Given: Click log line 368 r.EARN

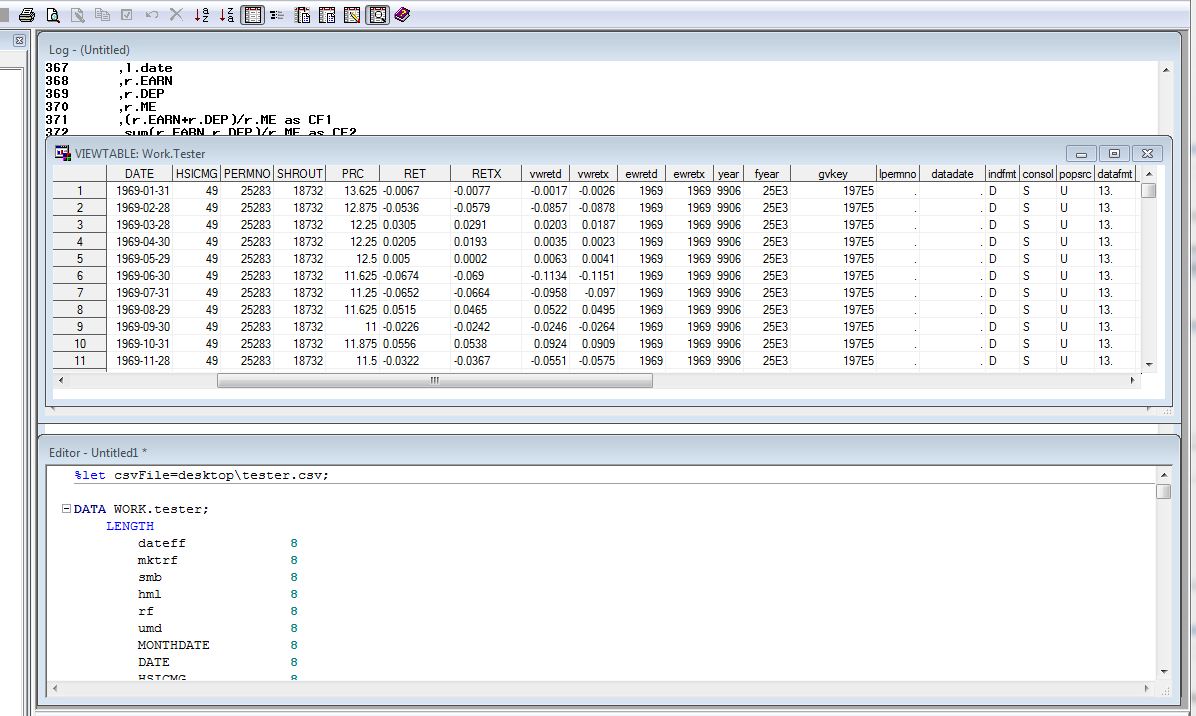Looking at the screenshot, I should 145,81.
